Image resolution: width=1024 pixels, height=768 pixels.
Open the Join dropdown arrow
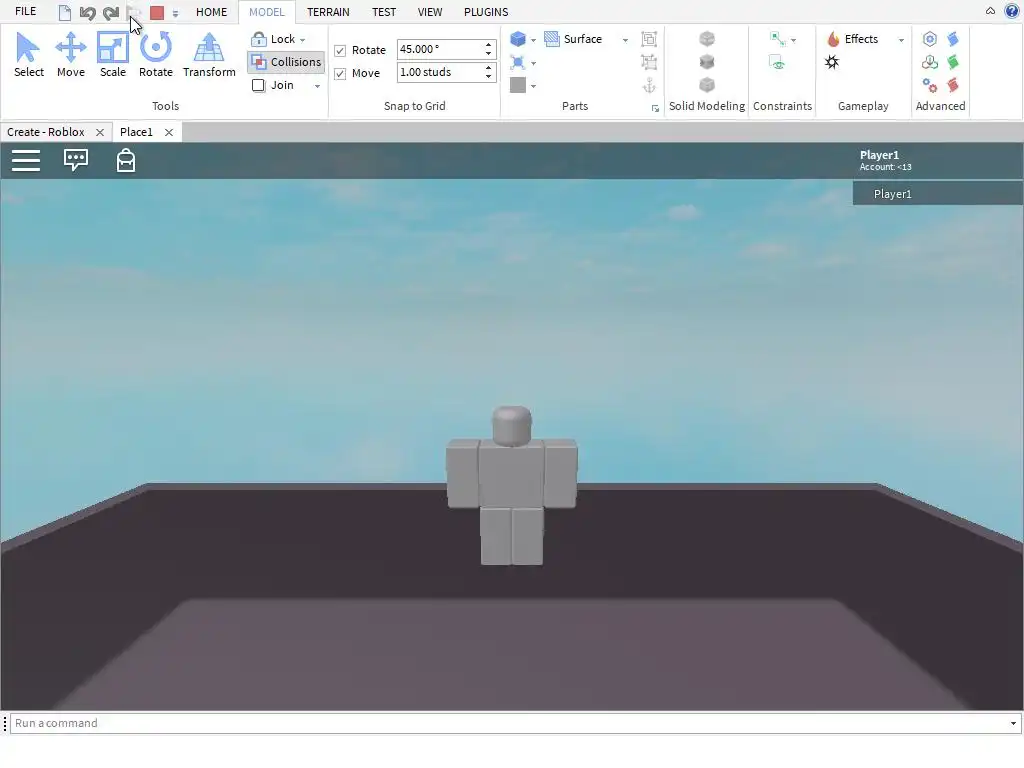317,86
